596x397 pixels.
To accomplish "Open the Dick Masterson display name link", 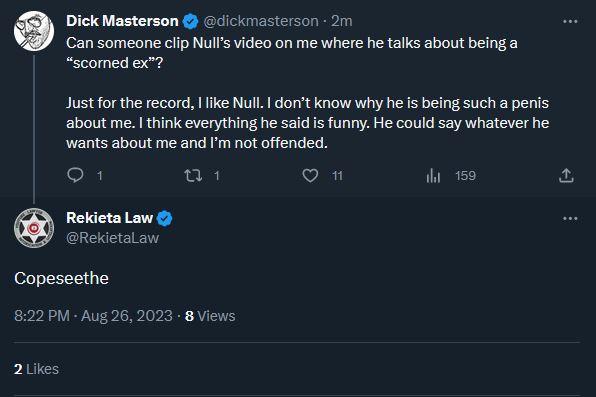I will 122,21.
